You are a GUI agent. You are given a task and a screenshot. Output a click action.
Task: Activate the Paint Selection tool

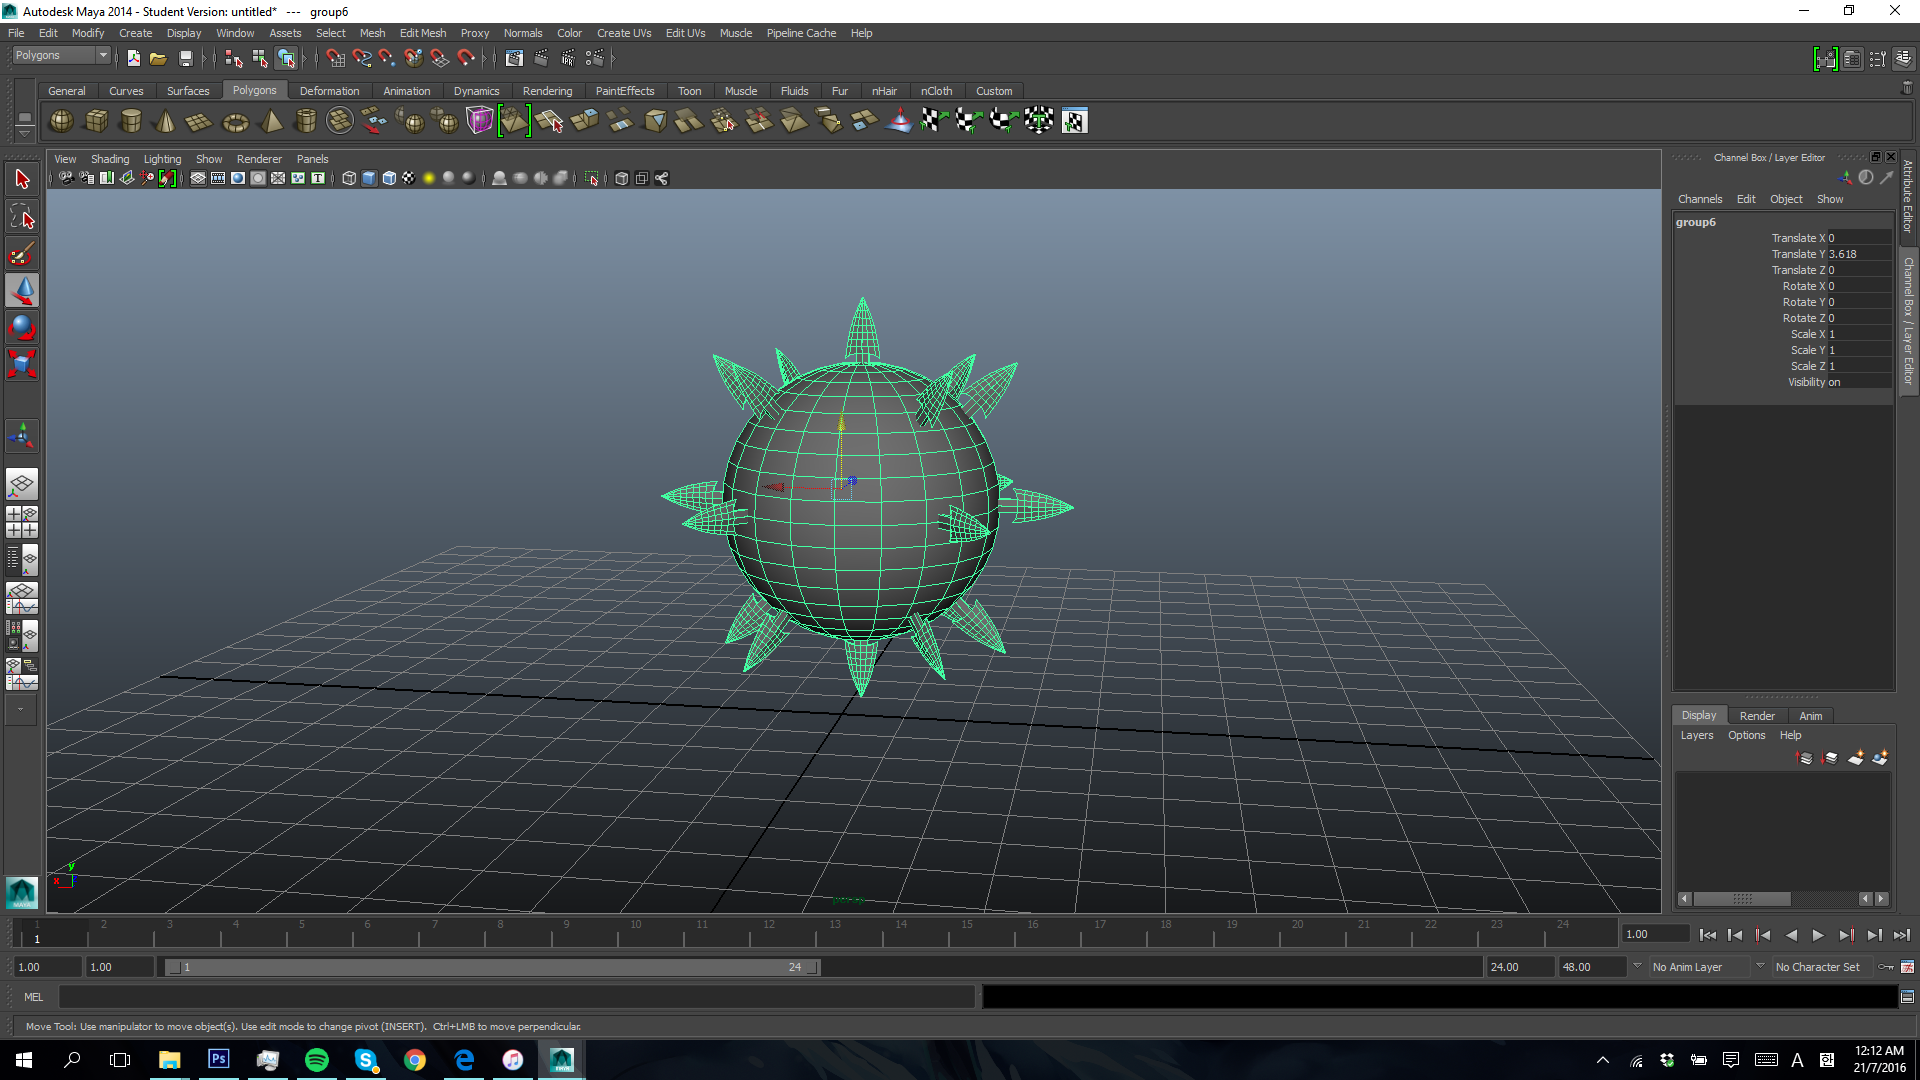pyautogui.click(x=22, y=253)
